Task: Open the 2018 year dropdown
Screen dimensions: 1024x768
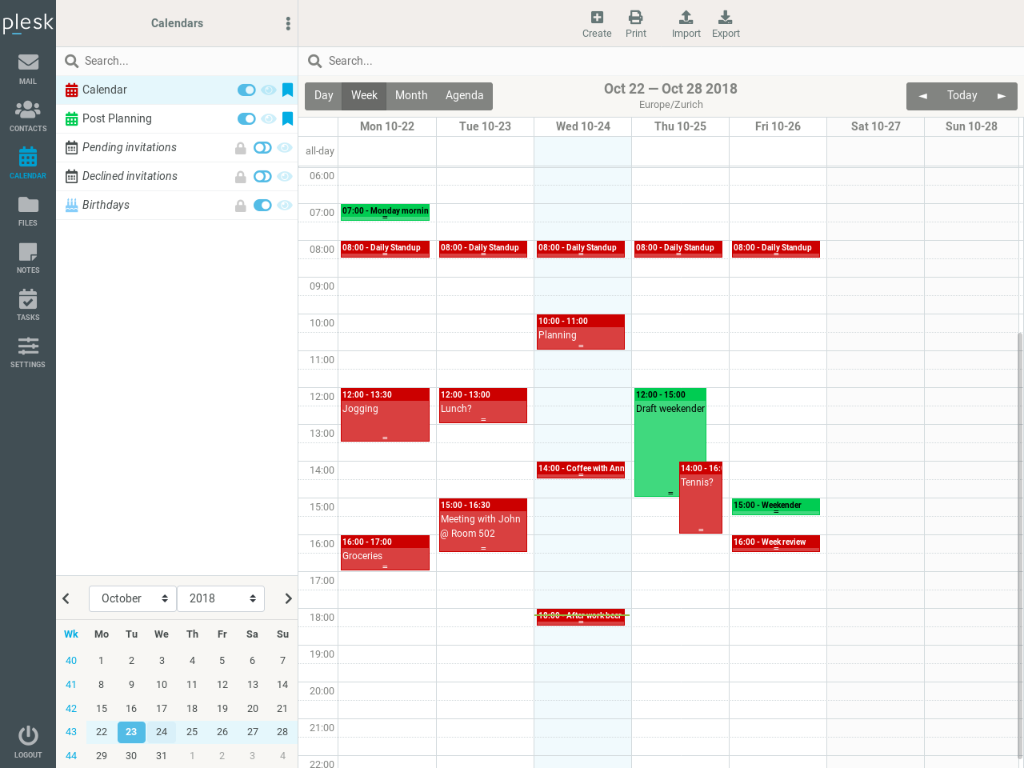Action: coord(220,598)
